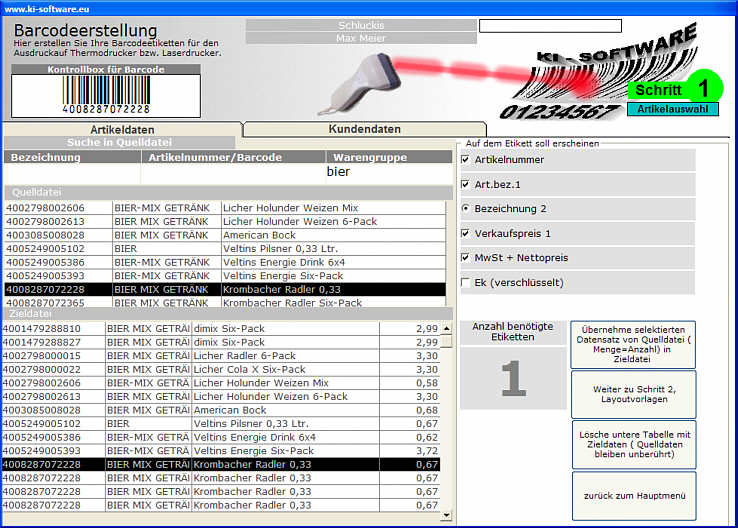Click Zieldatei scrollbar up arrow
This screenshot has height=528, width=738.
(447, 328)
